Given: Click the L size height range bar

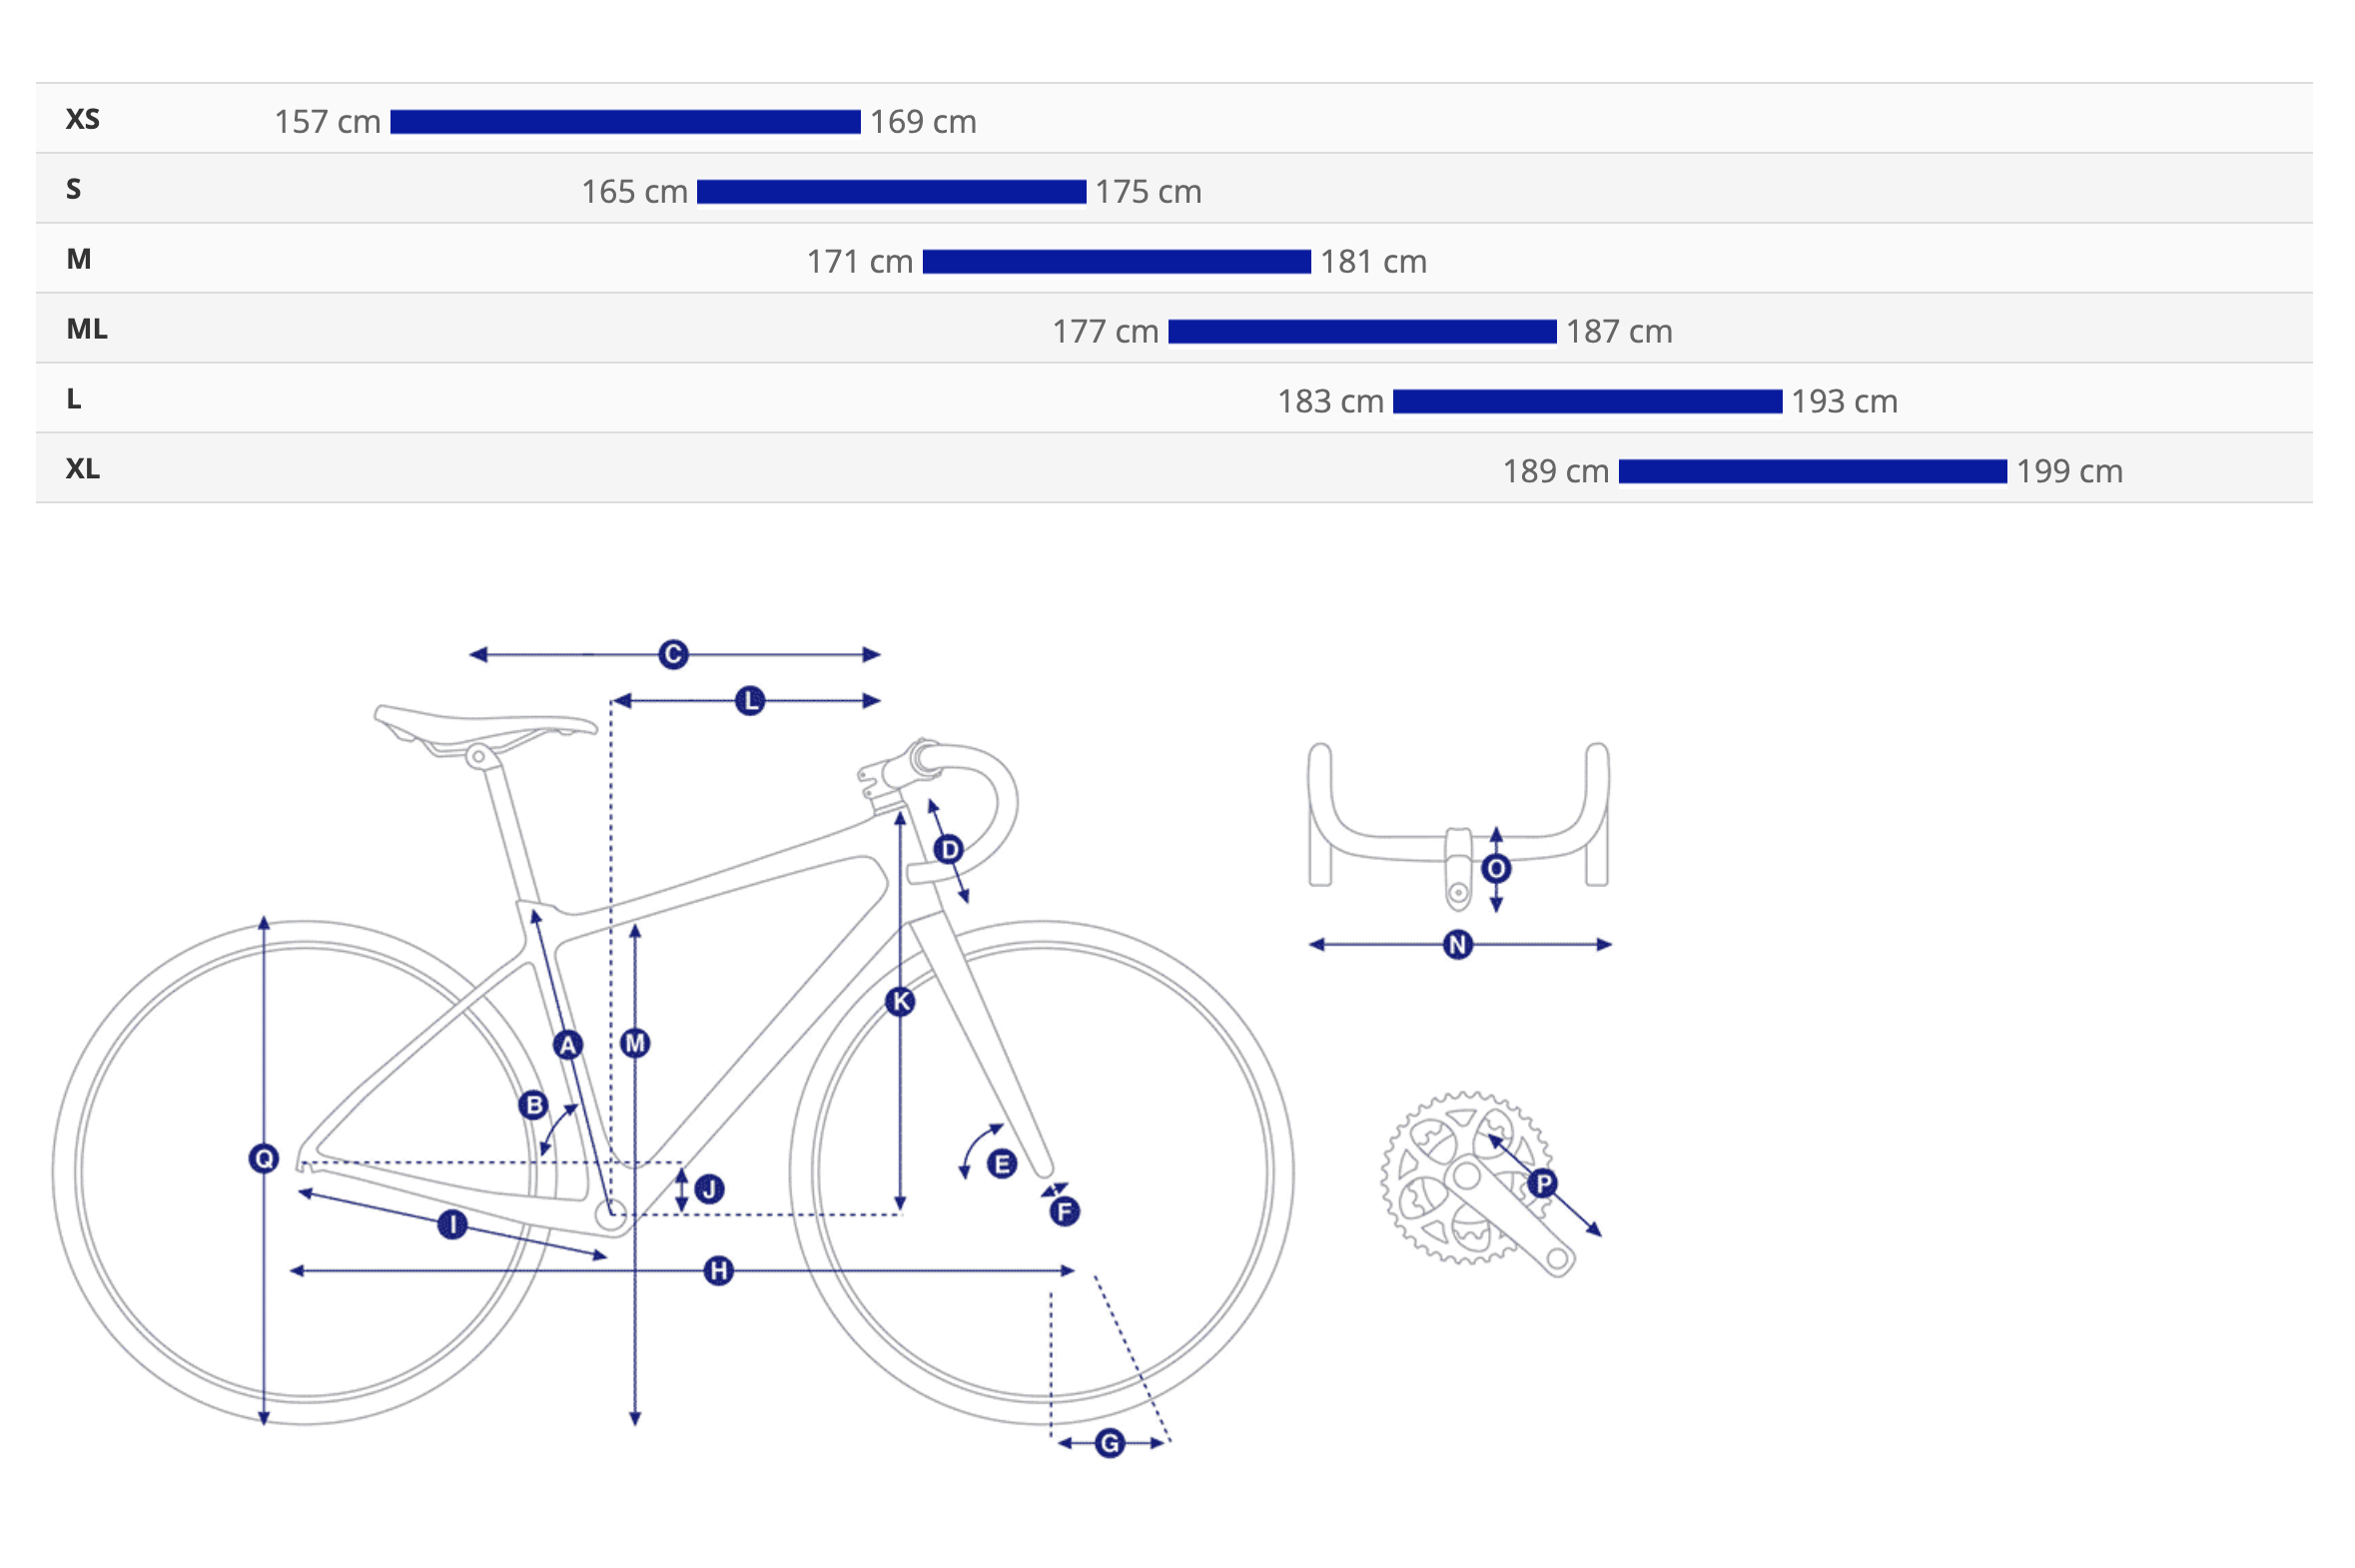Looking at the screenshot, I should coord(1587,402).
